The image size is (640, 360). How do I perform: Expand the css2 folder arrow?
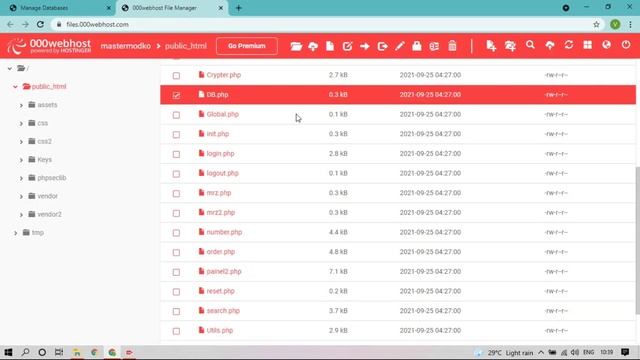(x=21, y=142)
